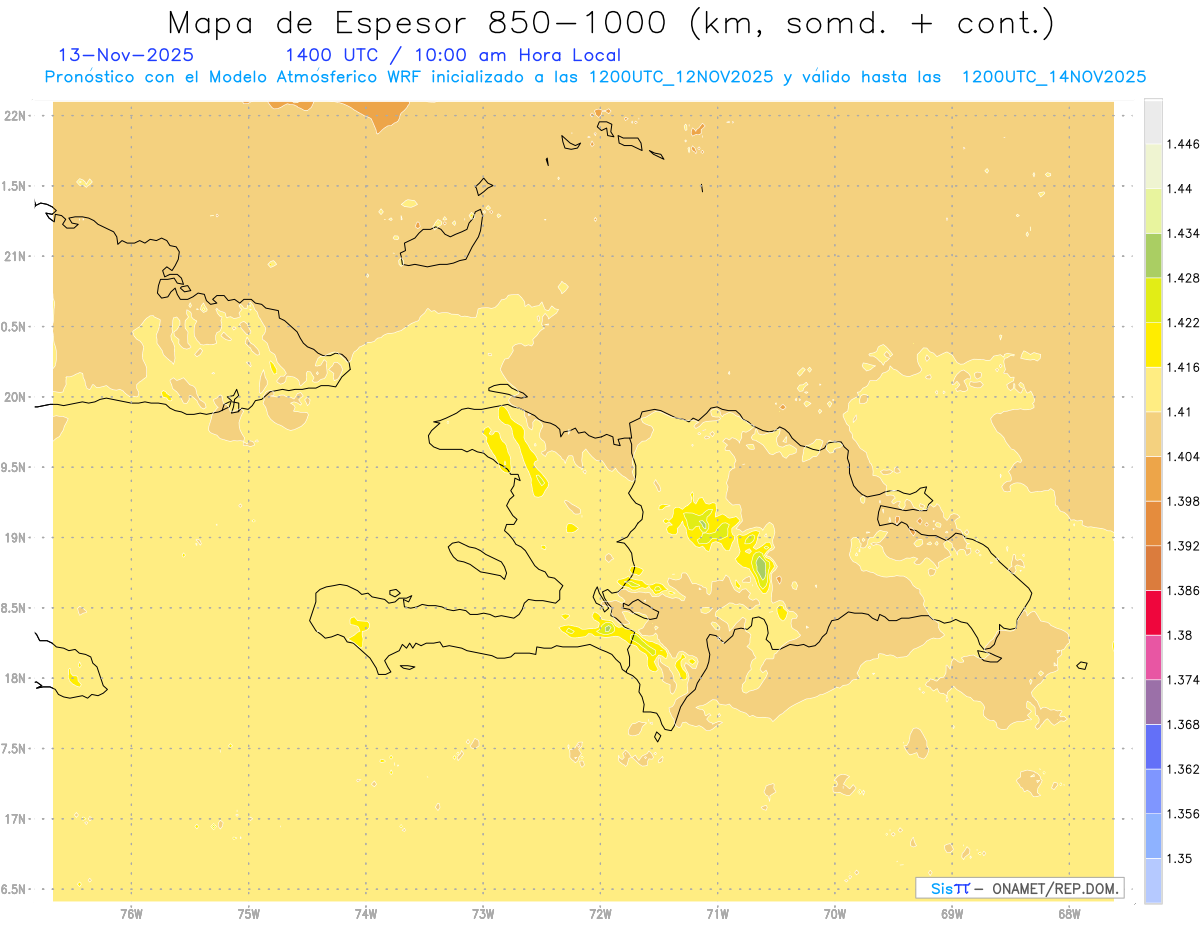1200x927 pixels.
Task: Click the 1.398 colorbar value
Action: (1185, 501)
